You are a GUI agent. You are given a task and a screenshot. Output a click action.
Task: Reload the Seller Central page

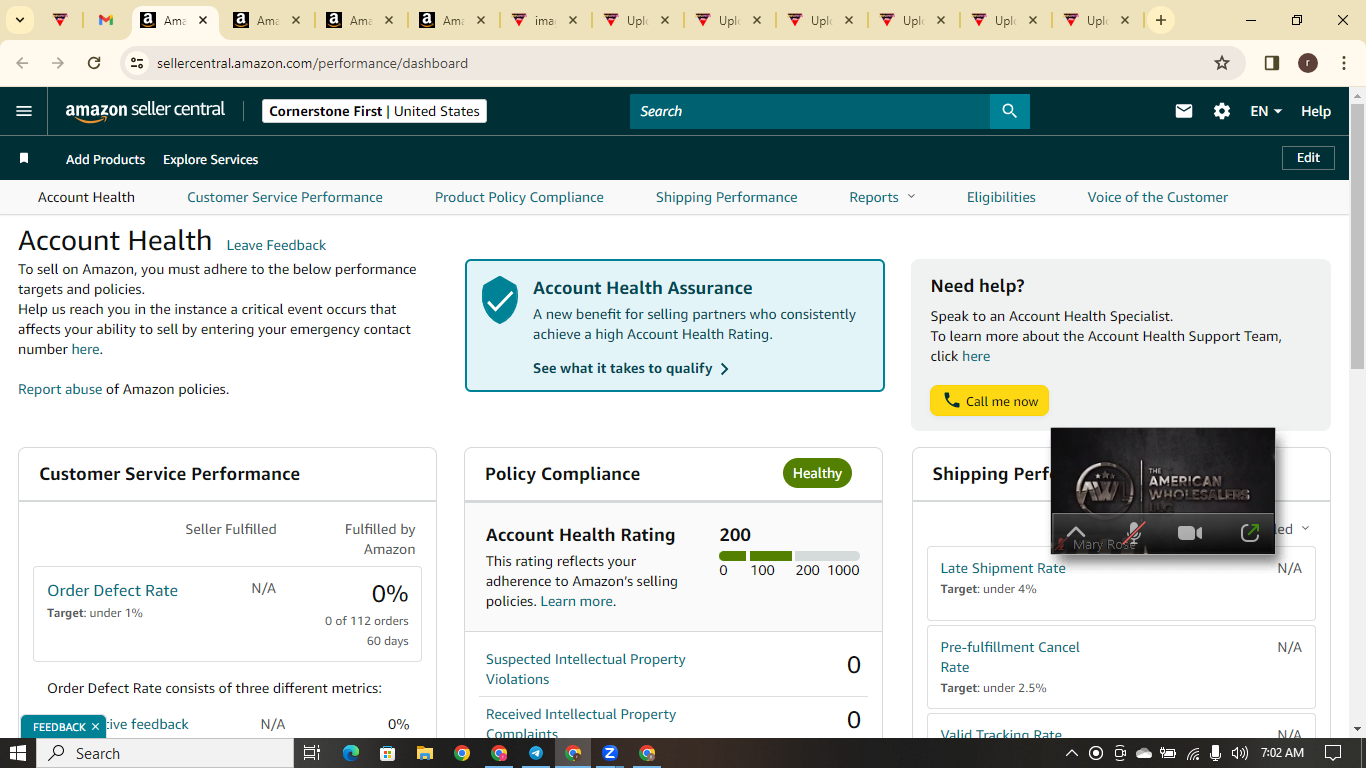[94, 63]
